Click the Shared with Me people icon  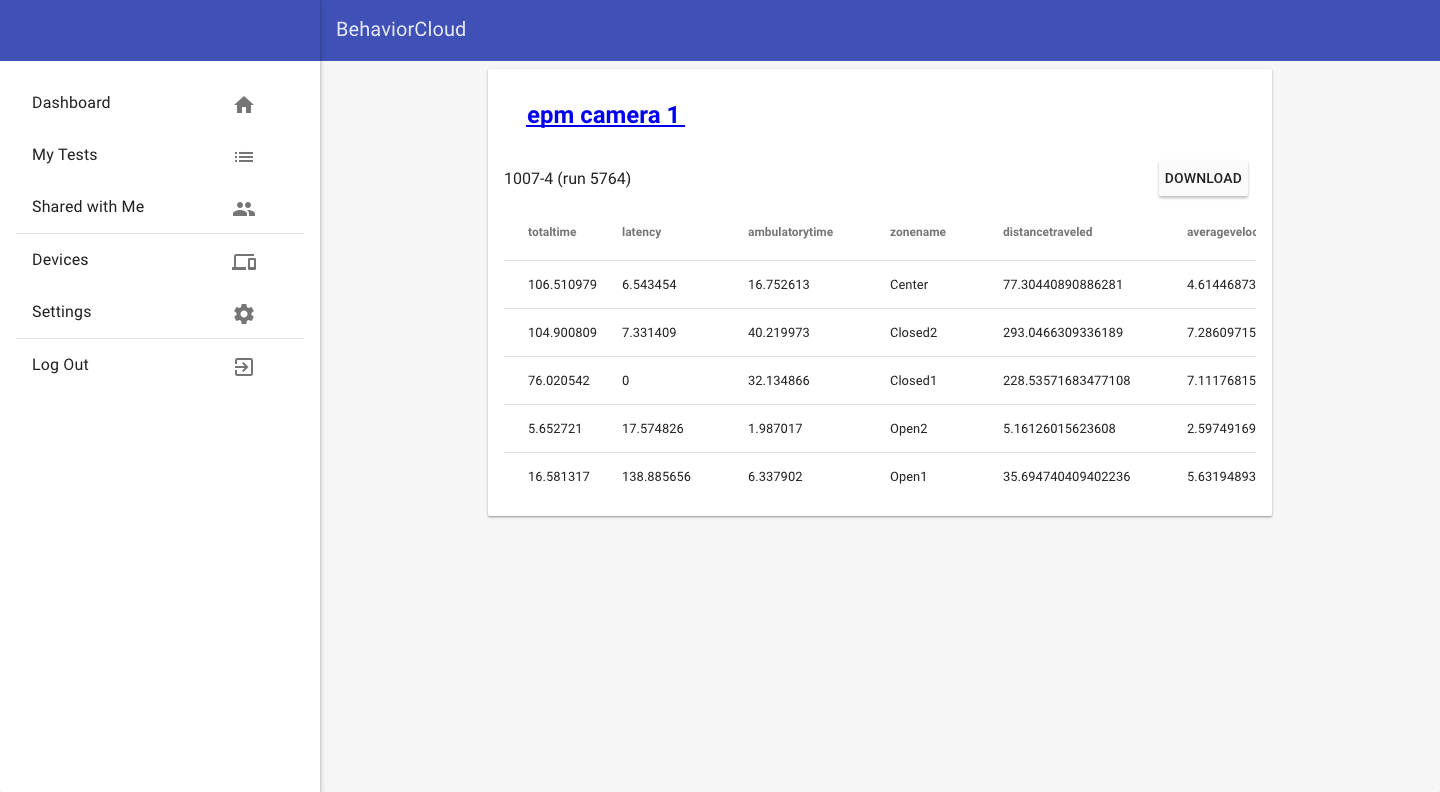click(244, 209)
